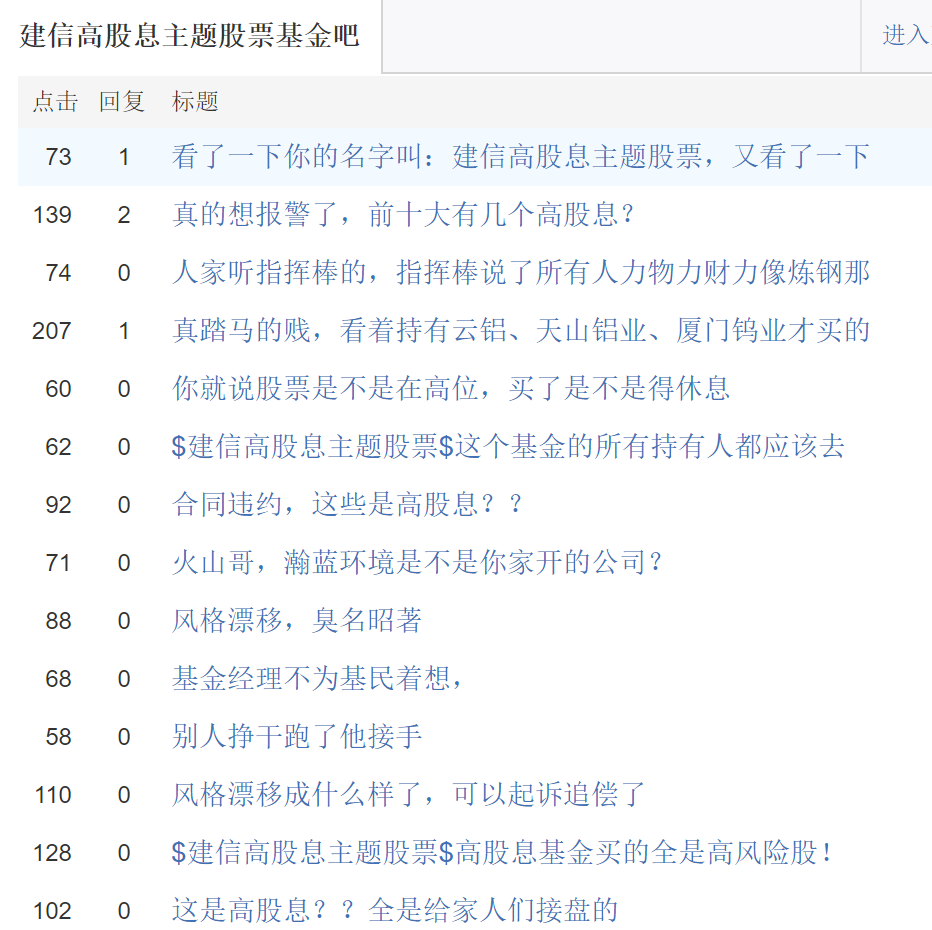Screen dimensions: 932x930
Task: Select click count 128
Action: point(52,853)
